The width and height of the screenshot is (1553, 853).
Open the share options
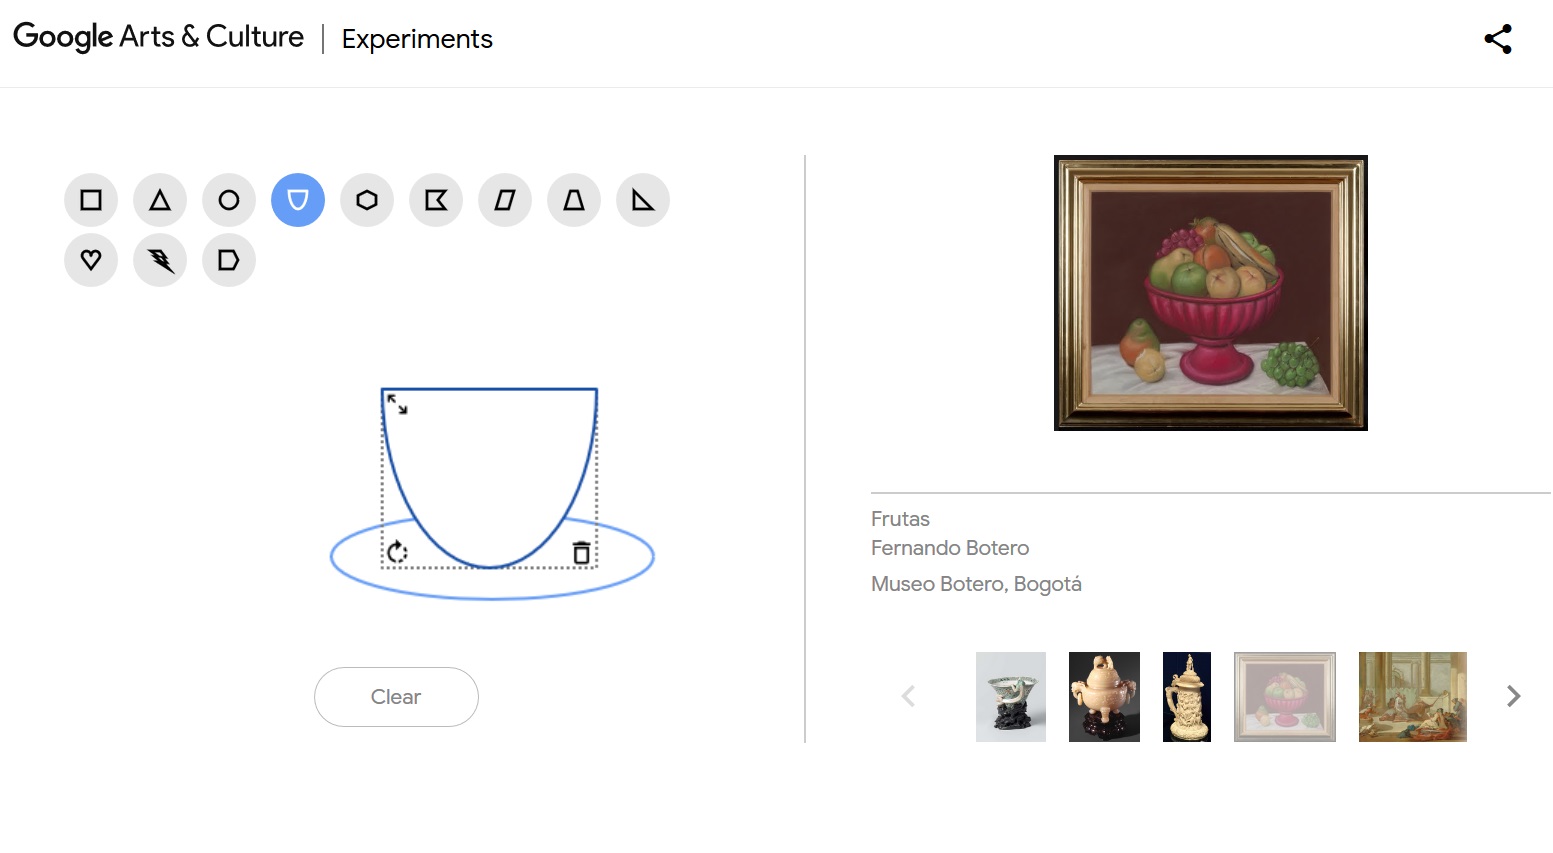(1498, 39)
